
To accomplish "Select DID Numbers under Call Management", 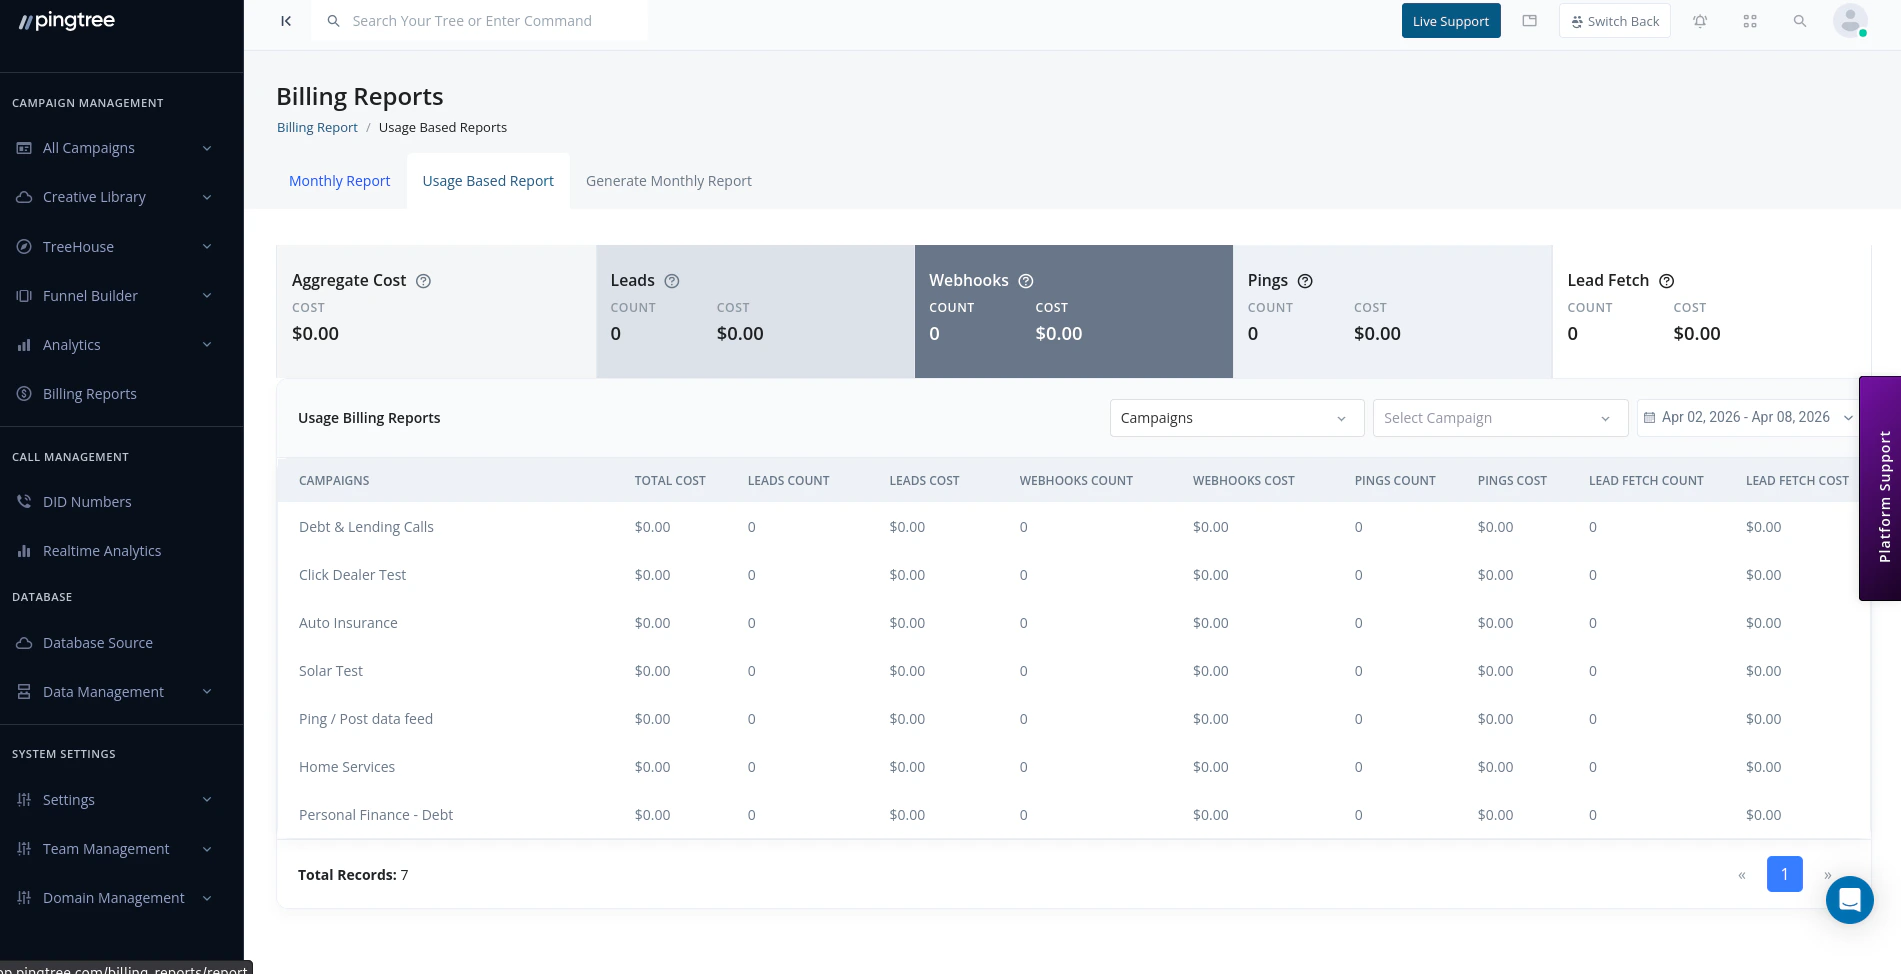I will (x=87, y=501).
